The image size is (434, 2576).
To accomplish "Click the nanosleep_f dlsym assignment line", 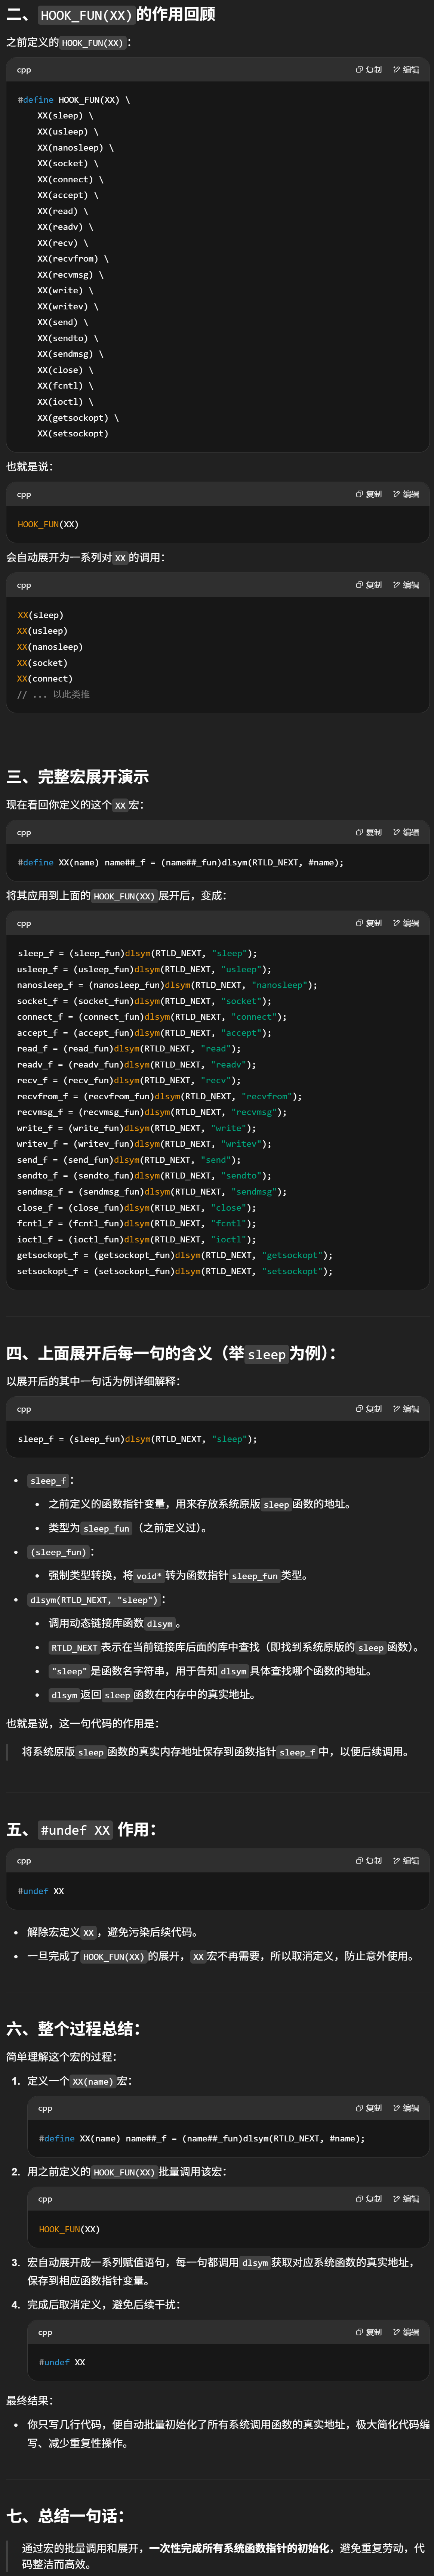I will point(167,985).
